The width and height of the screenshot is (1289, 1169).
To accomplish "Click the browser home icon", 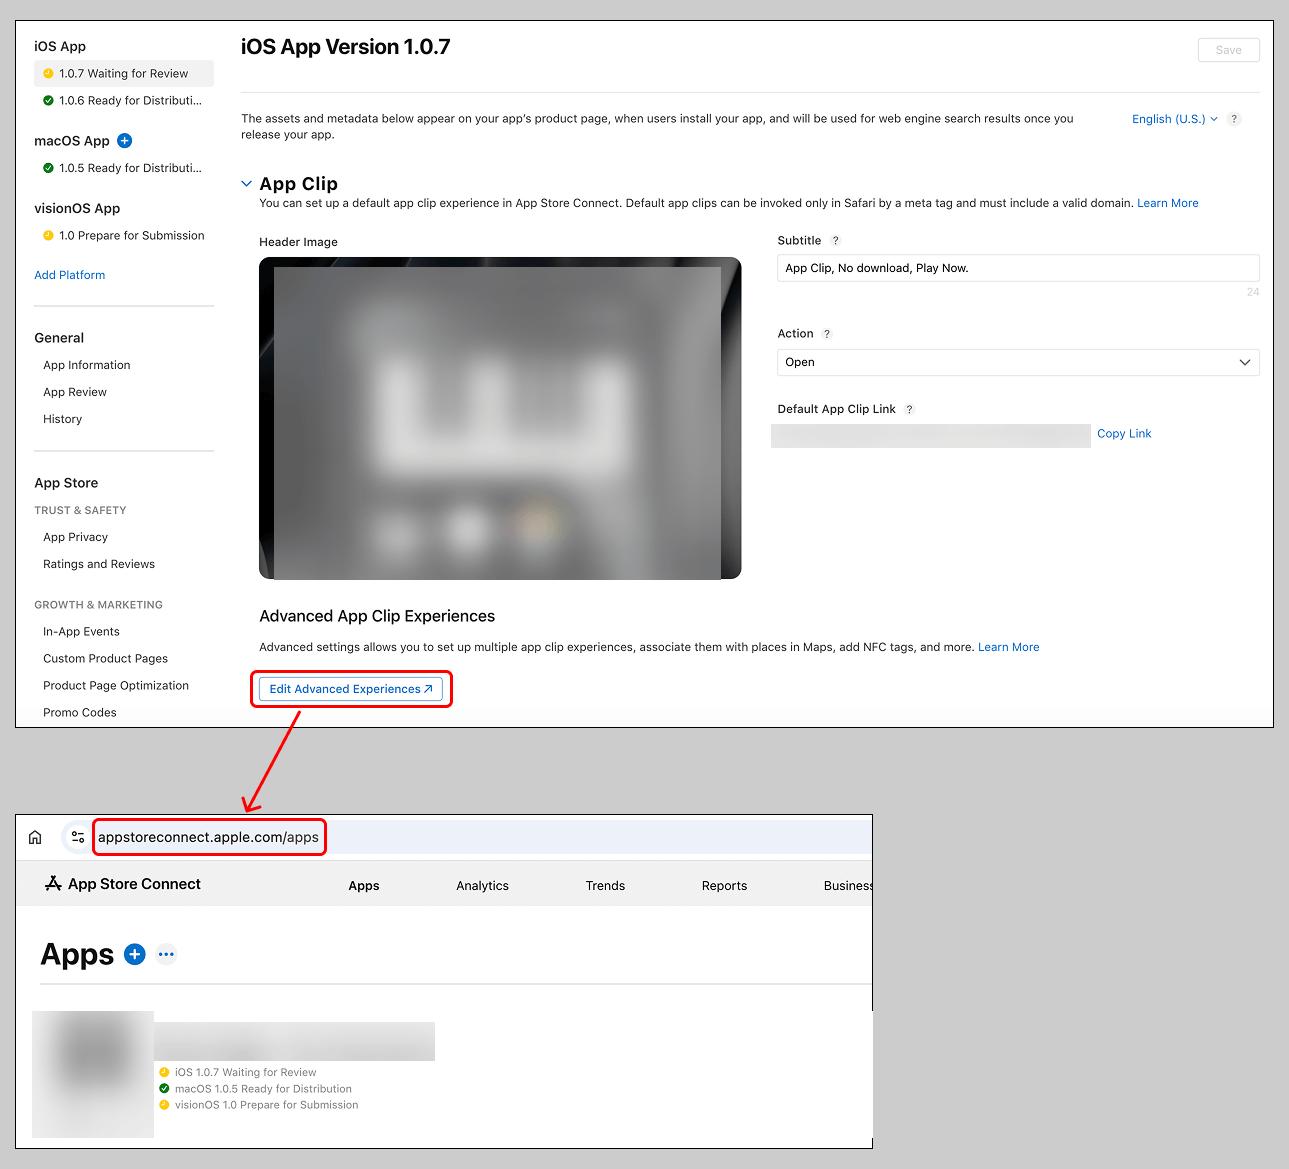I will (x=35, y=837).
